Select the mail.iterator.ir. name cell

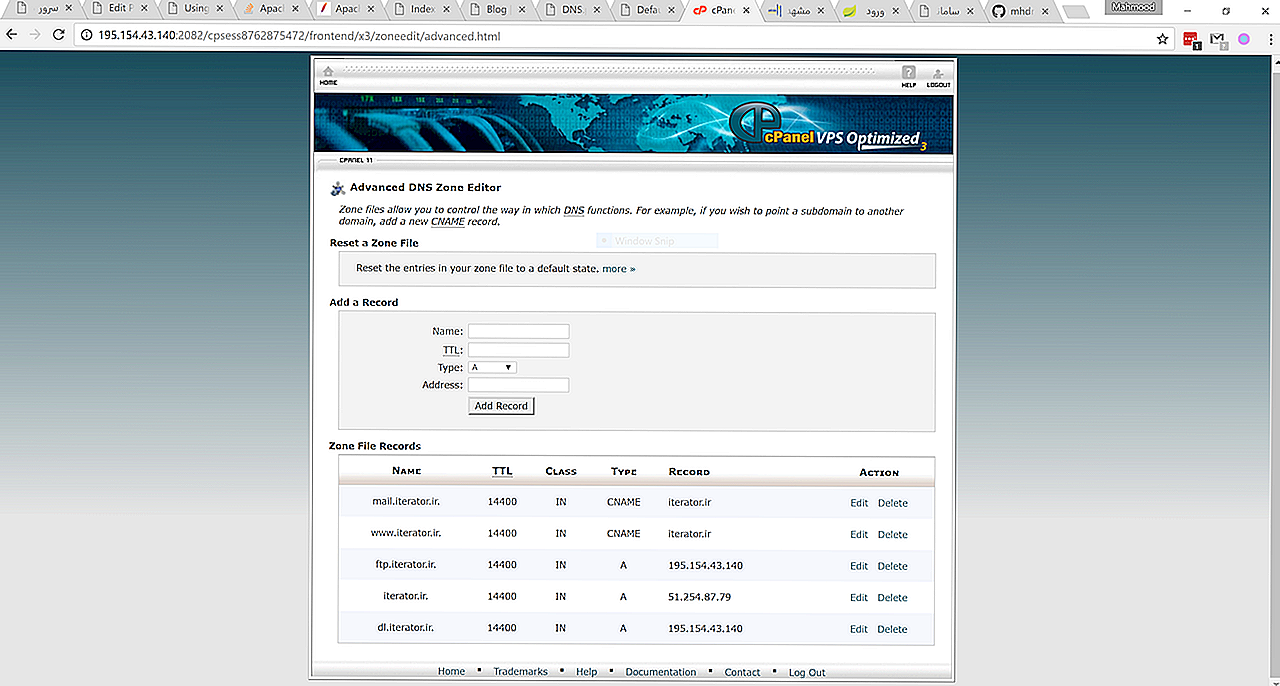(406, 501)
